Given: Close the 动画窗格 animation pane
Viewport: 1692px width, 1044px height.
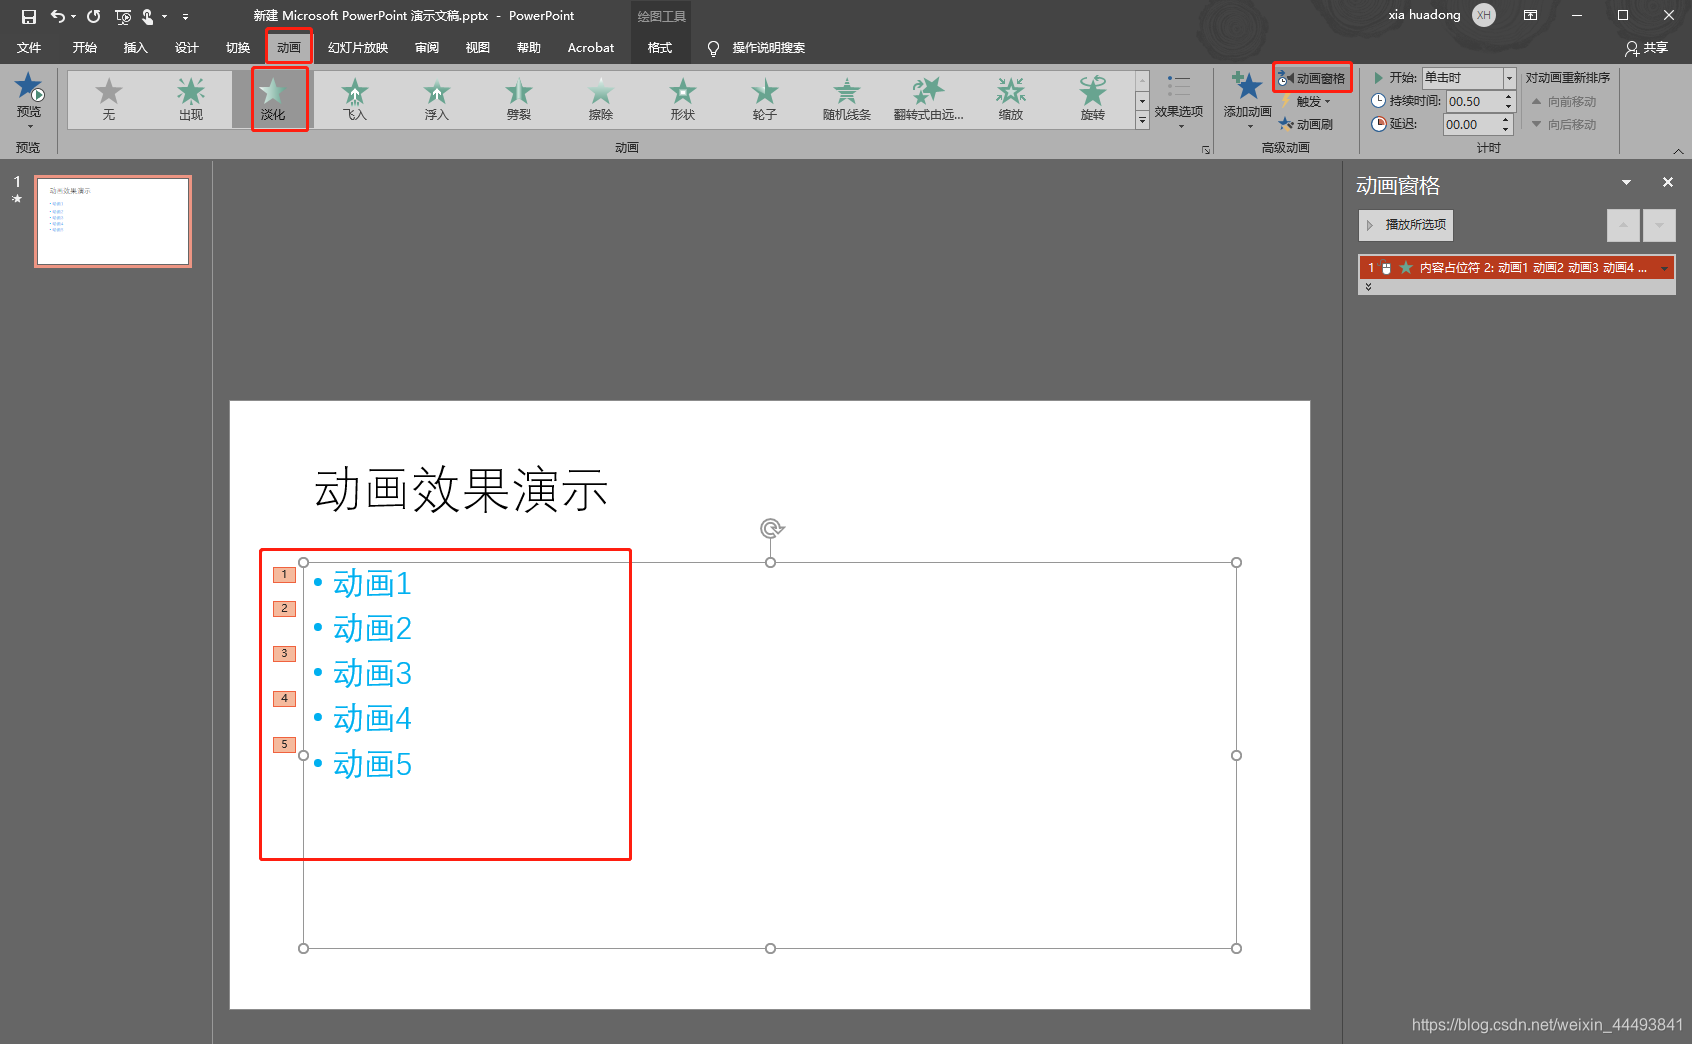Looking at the screenshot, I should (1667, 182).
